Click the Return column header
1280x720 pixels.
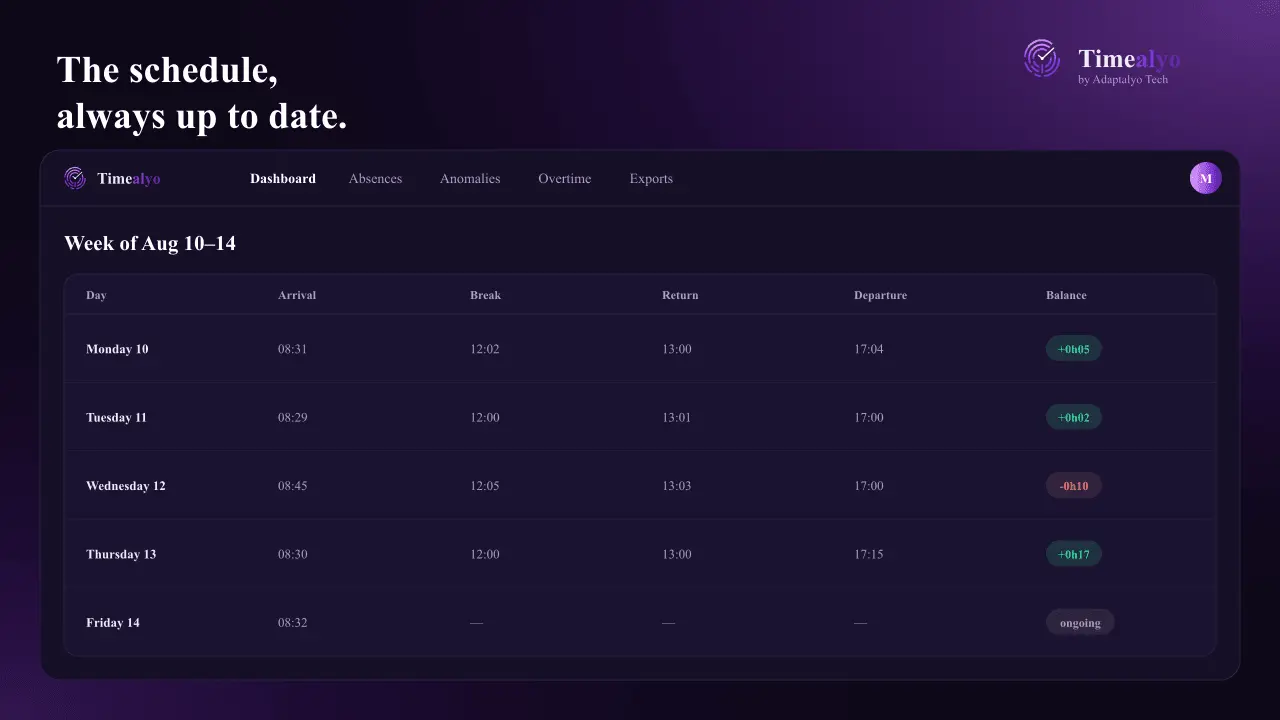pos(680,295)
